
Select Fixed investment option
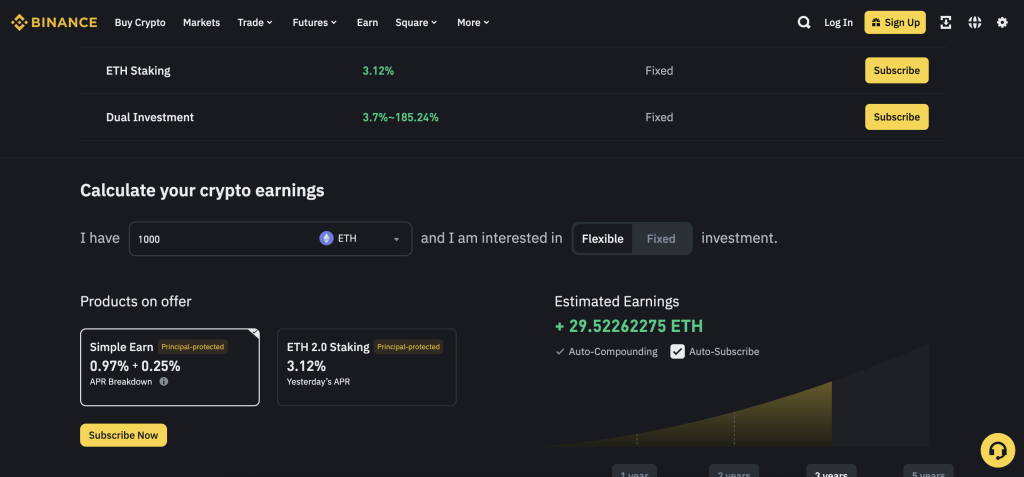pos(661,238)
